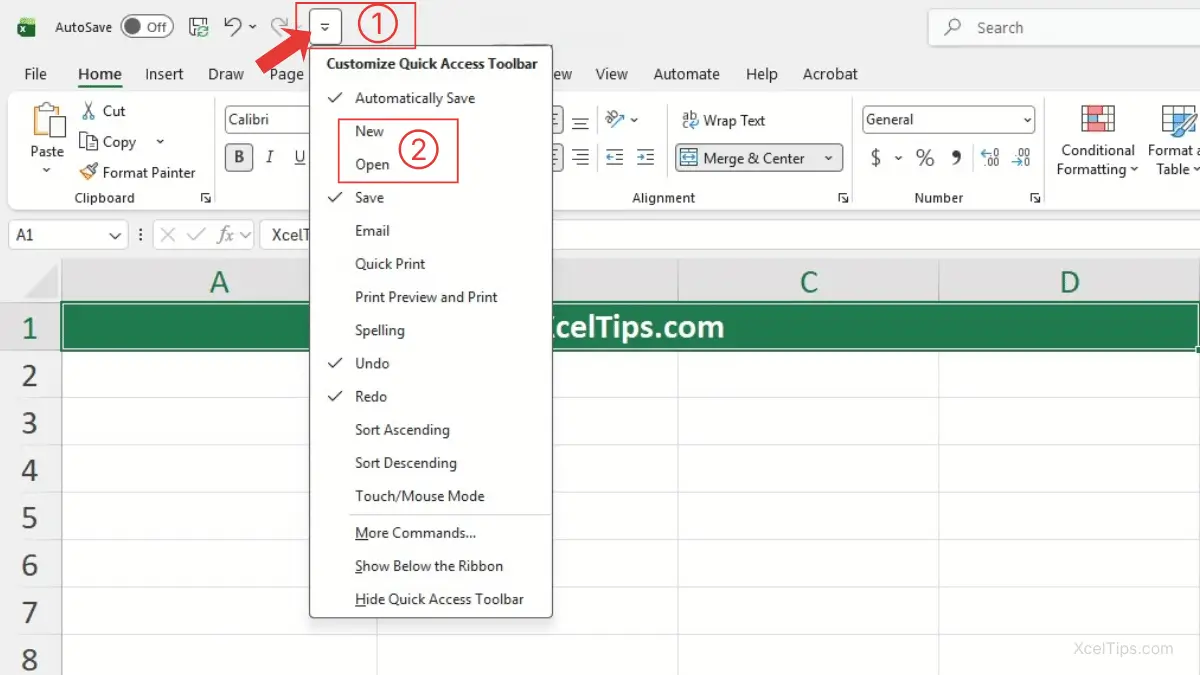Click the Percent Style icon

[x=925, y=158]
